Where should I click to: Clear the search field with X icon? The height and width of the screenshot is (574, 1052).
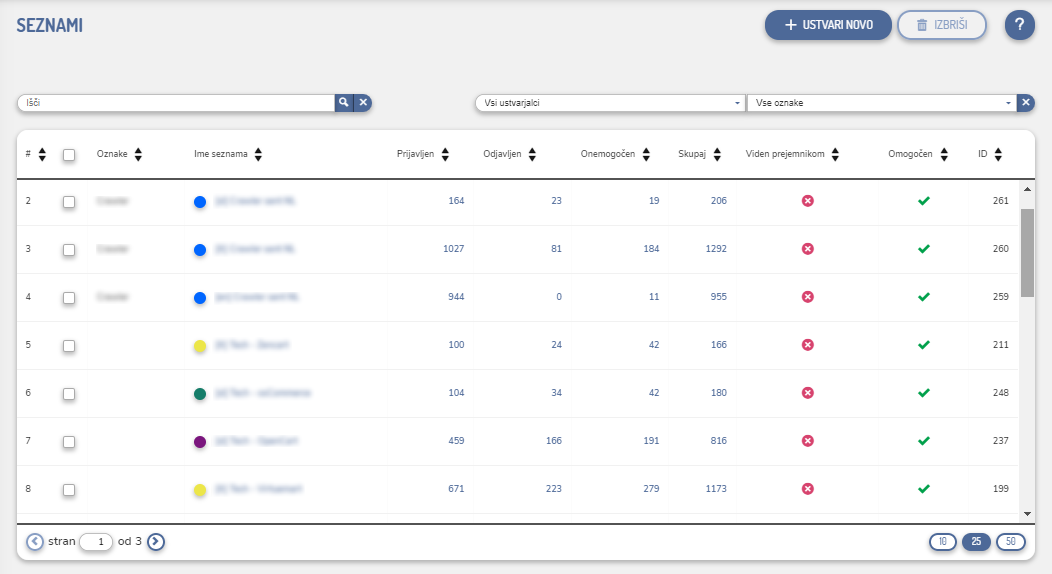(364, 102)
